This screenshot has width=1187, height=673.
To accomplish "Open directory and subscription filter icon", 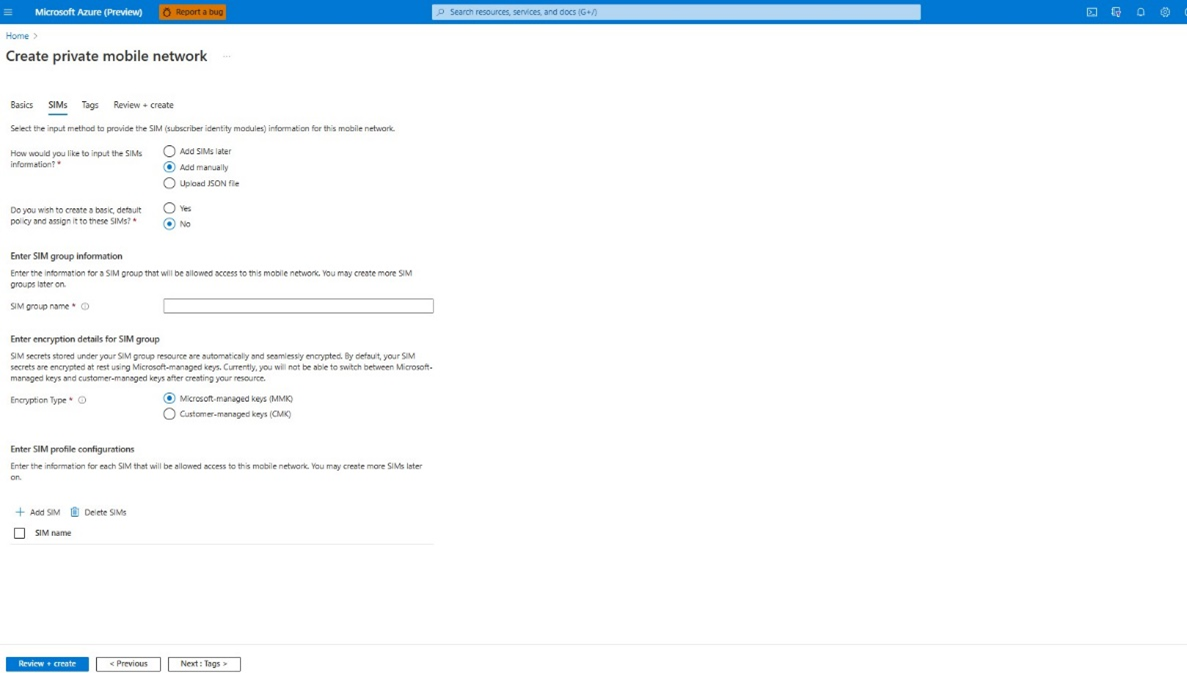I will (x=1116, y=12).
